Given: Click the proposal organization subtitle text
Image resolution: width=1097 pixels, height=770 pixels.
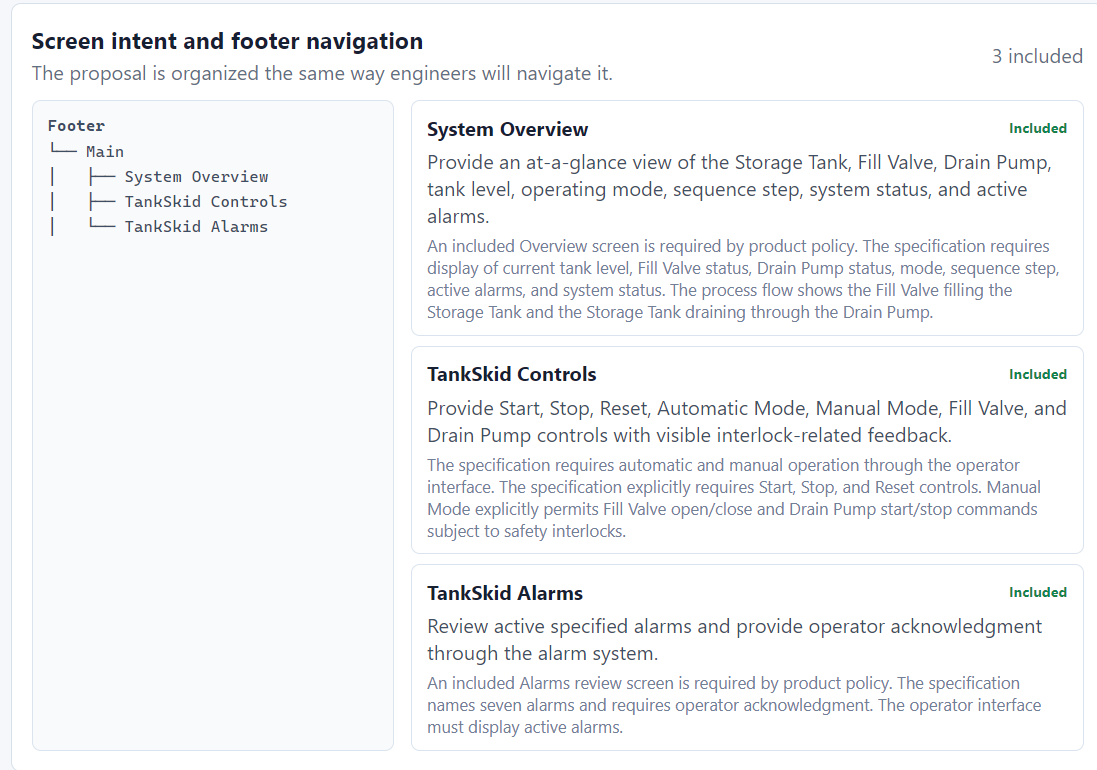Looking at the screenshot, I should [x=322, y=73].
